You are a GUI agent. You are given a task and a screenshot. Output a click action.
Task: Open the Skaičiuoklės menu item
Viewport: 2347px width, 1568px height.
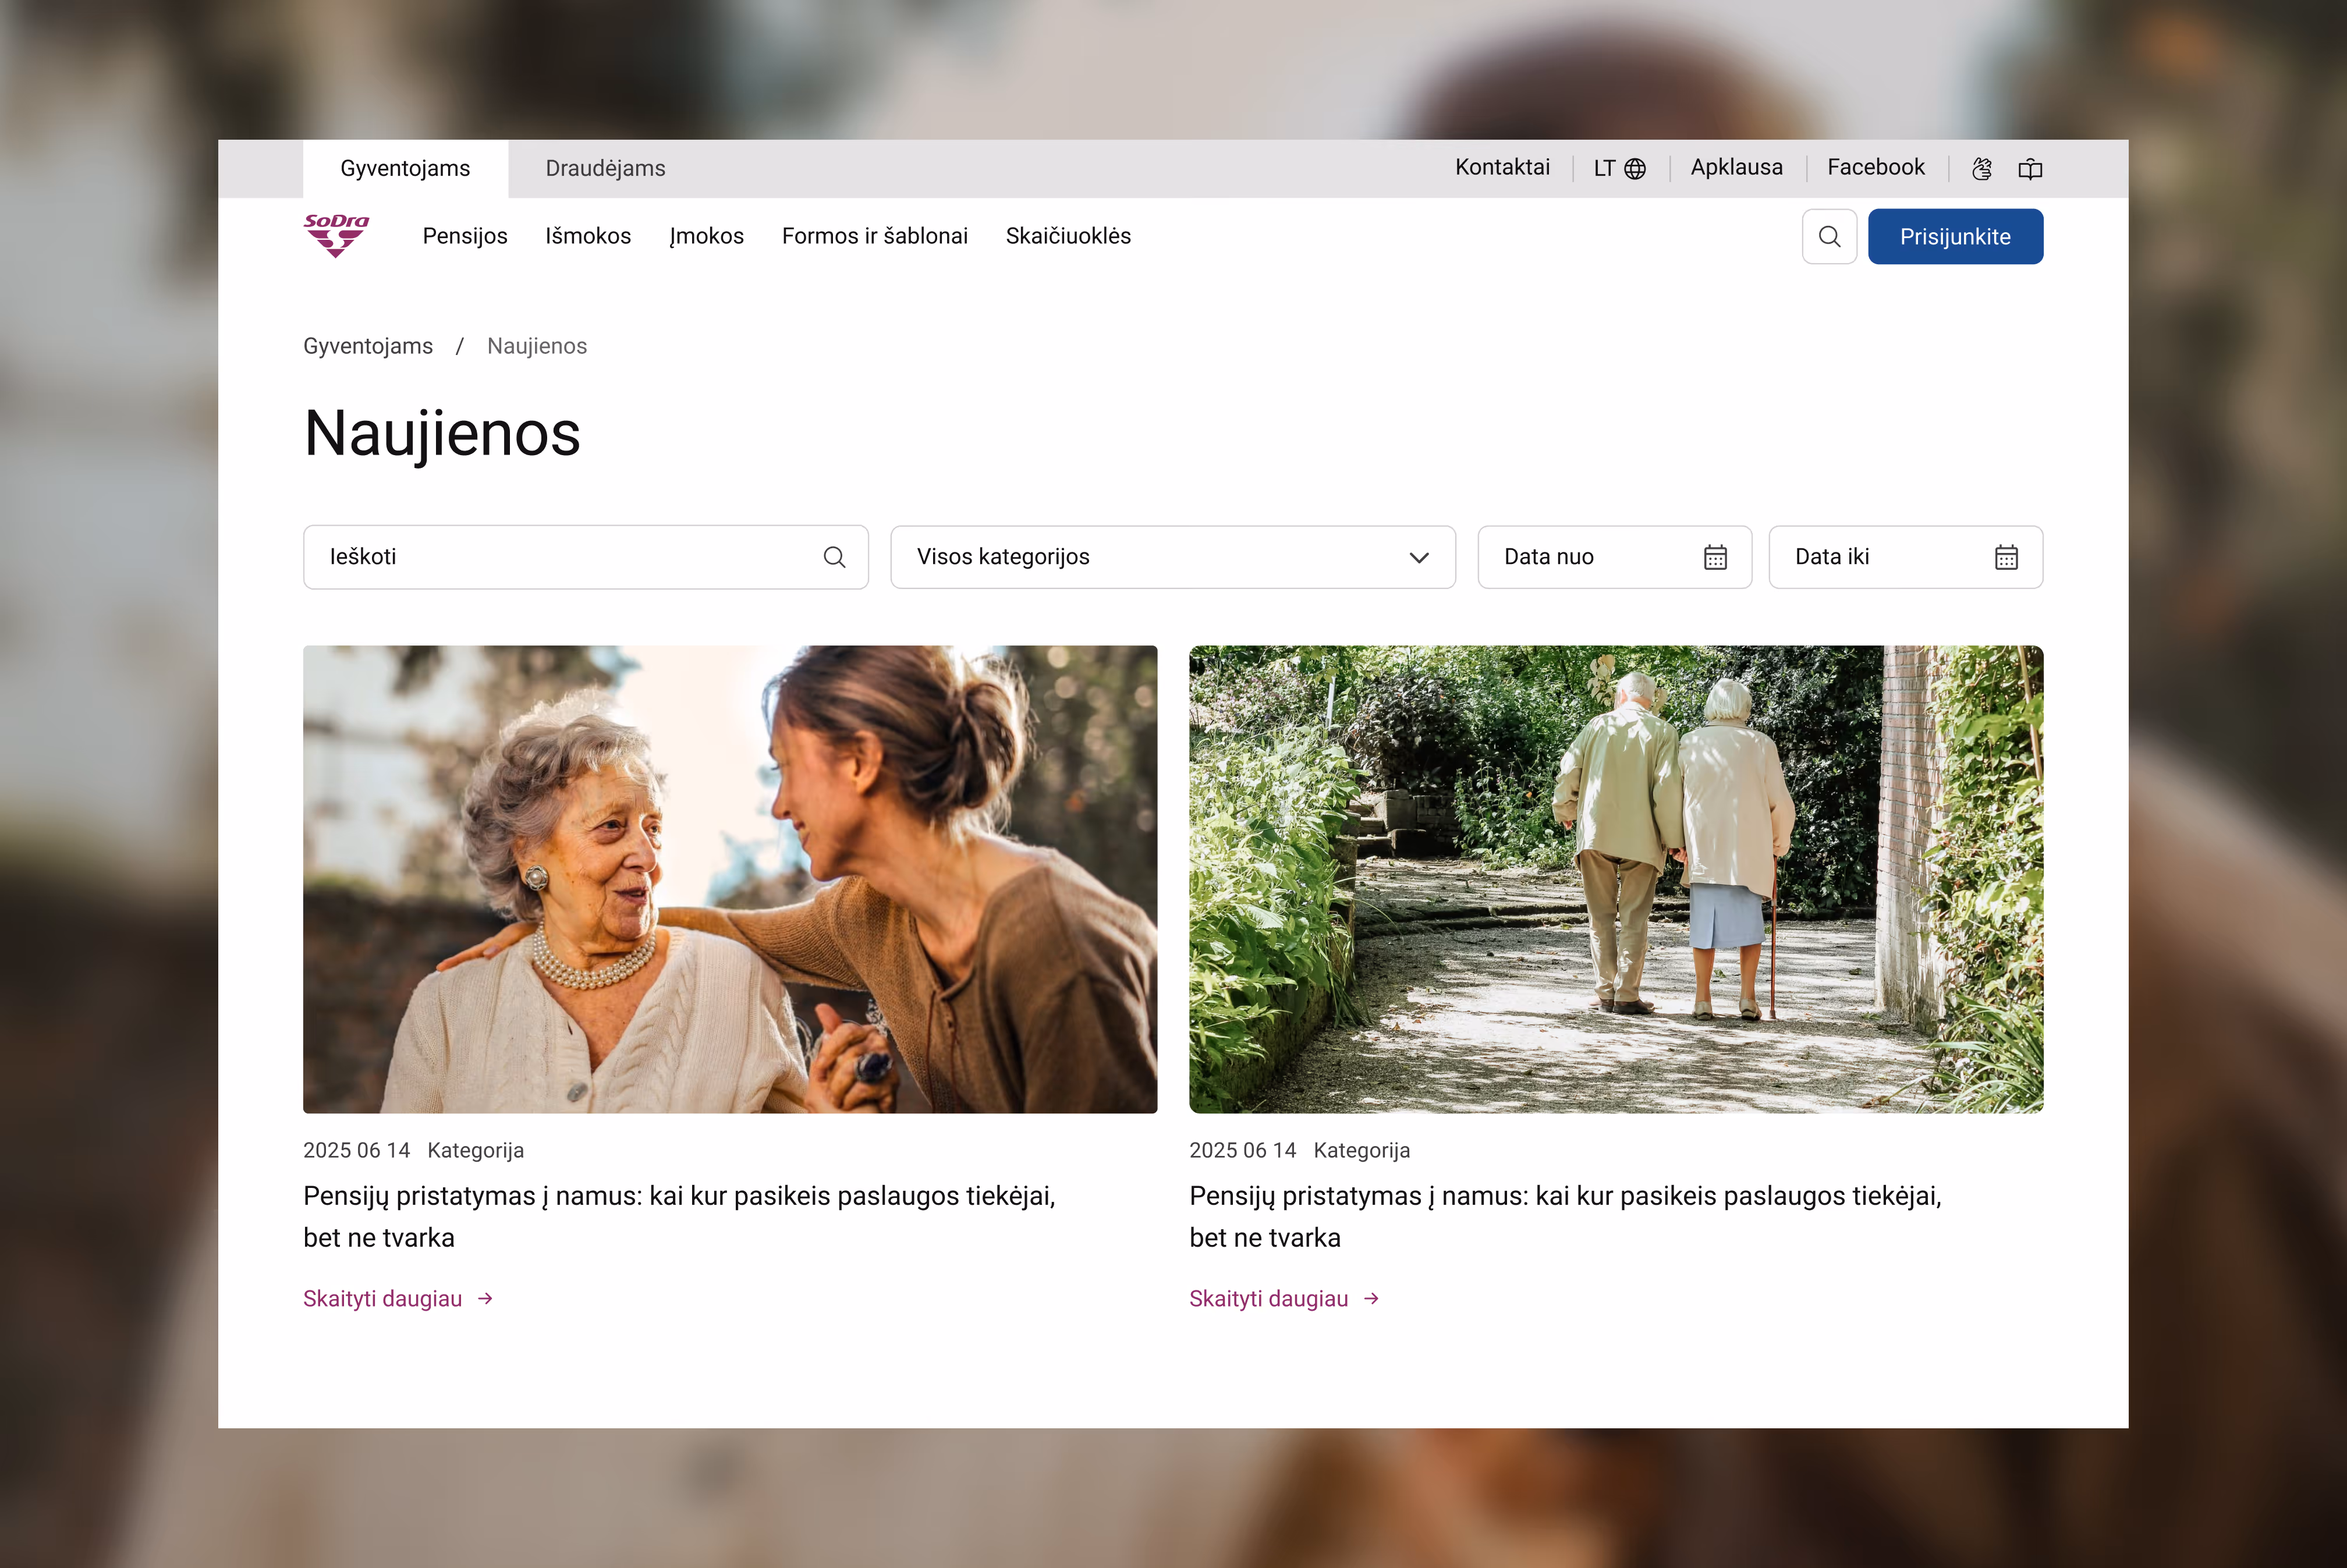1067,236
